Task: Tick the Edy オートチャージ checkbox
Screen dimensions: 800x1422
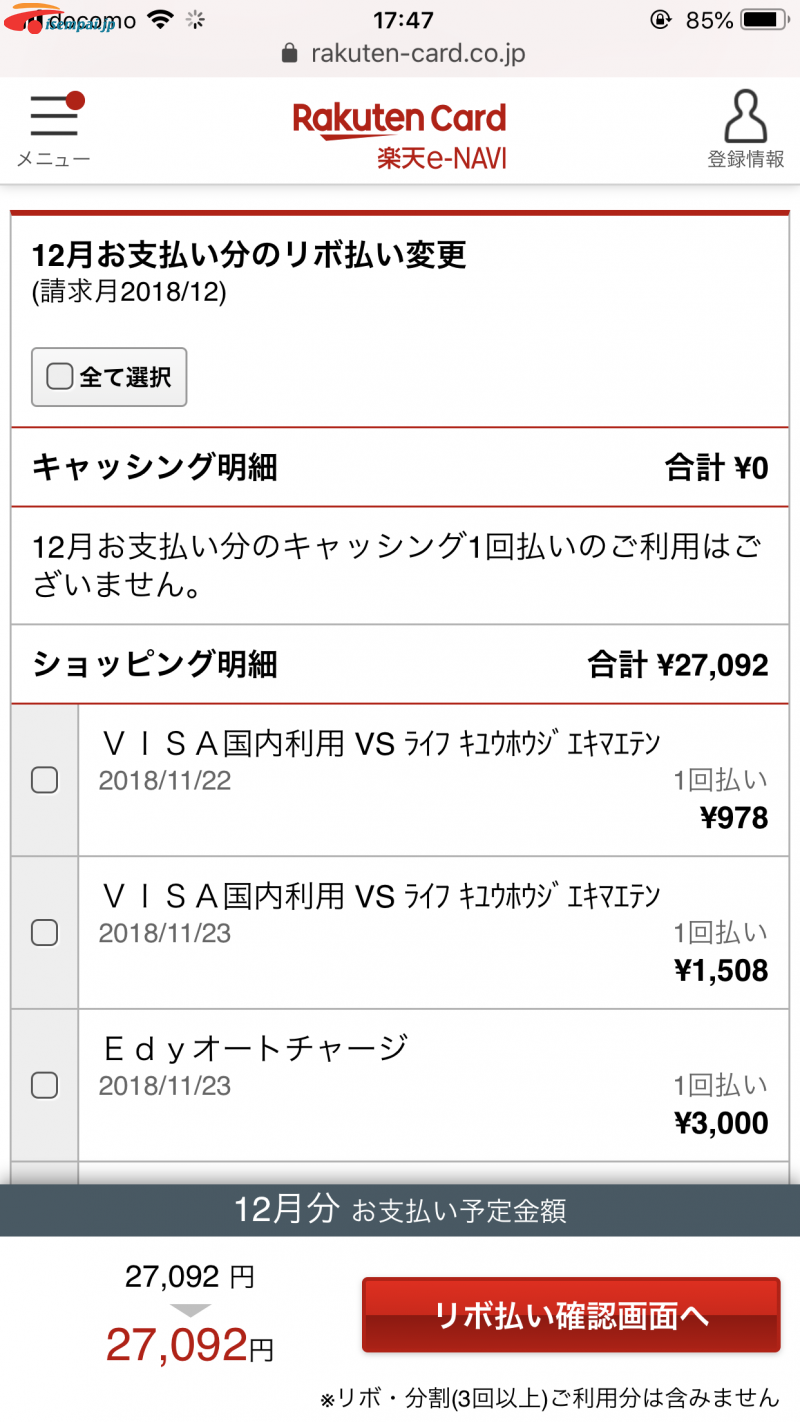Action: (45, 1085)
